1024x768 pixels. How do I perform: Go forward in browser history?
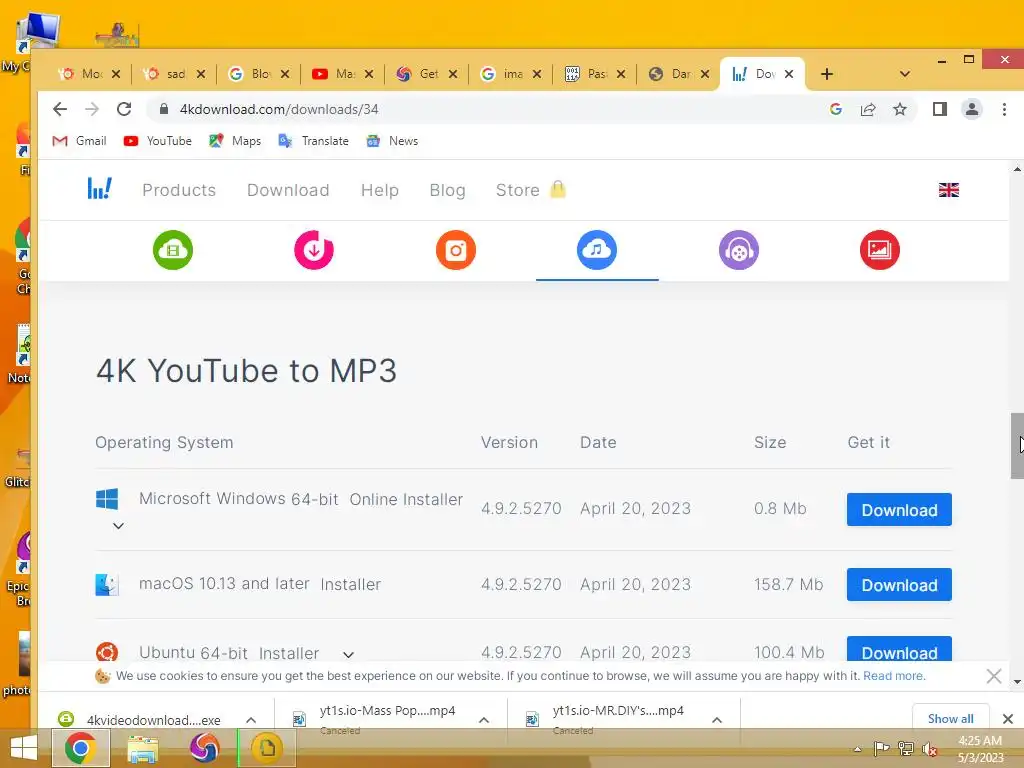(92, 109)
